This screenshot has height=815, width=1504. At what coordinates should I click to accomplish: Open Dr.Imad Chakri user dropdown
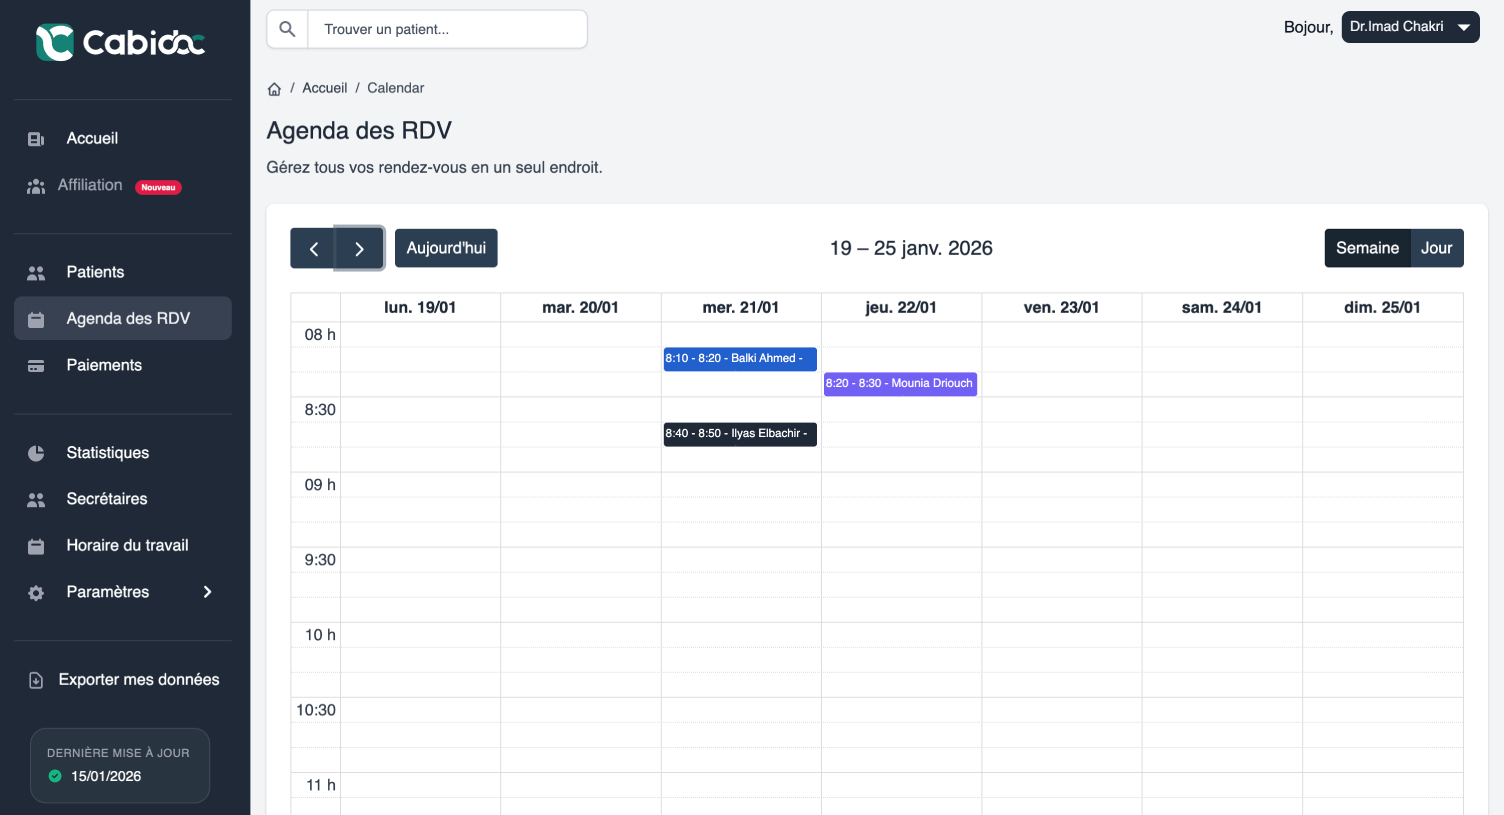click(1409, 27)
